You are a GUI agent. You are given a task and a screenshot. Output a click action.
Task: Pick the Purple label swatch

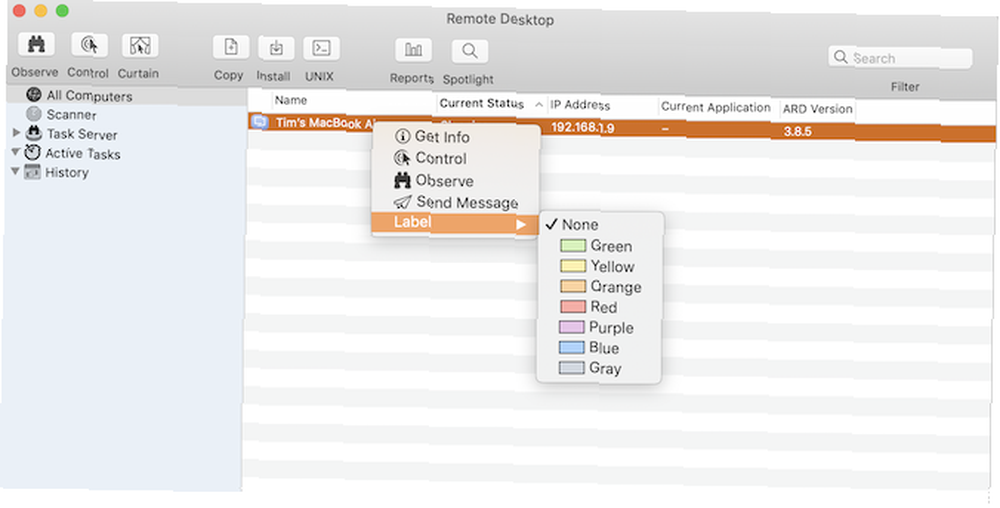[571, 327]
